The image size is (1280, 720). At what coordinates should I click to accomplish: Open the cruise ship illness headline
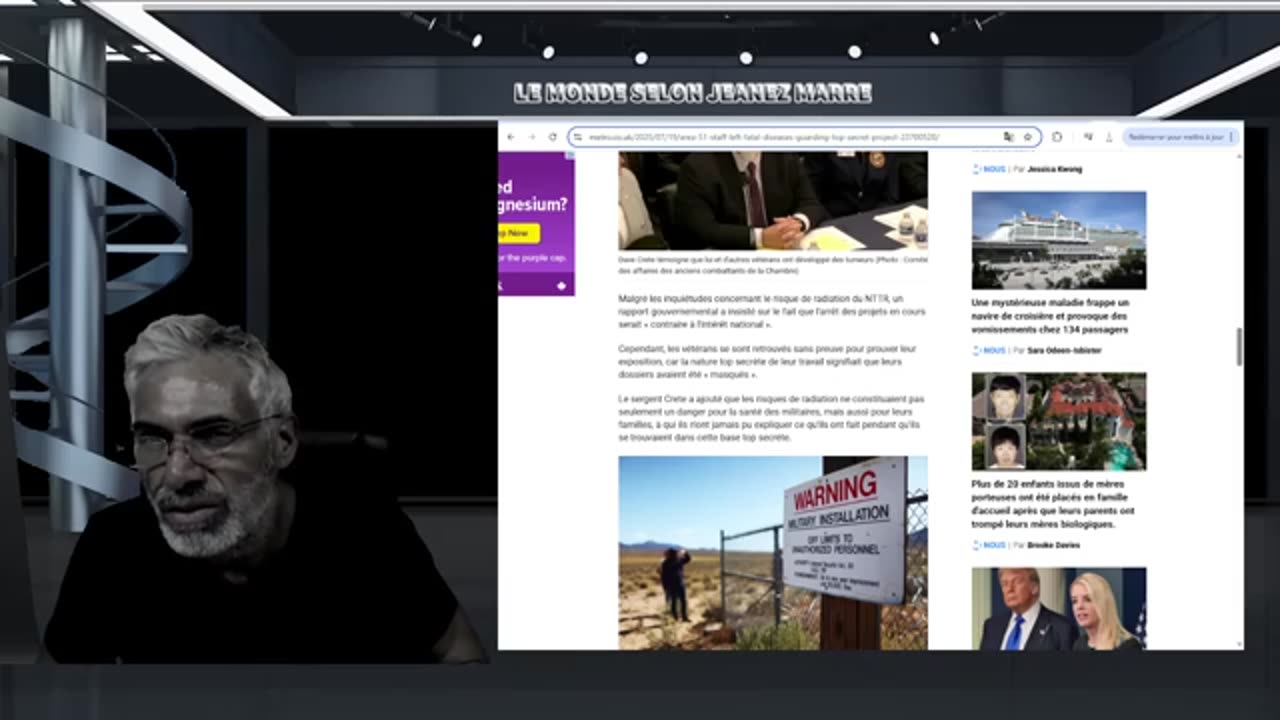(1050, 316)
